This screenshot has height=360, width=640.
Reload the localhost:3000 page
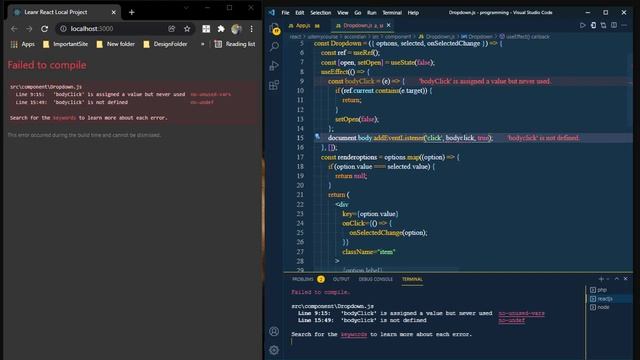[x=44, y=29]
